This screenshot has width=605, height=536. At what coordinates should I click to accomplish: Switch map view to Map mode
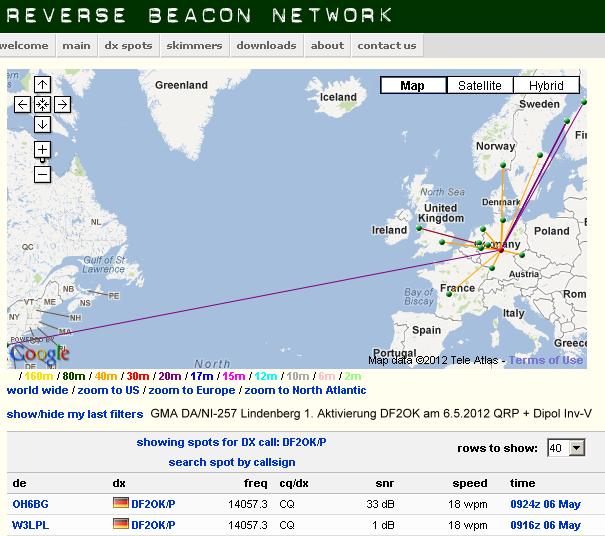tap(413, 85)
